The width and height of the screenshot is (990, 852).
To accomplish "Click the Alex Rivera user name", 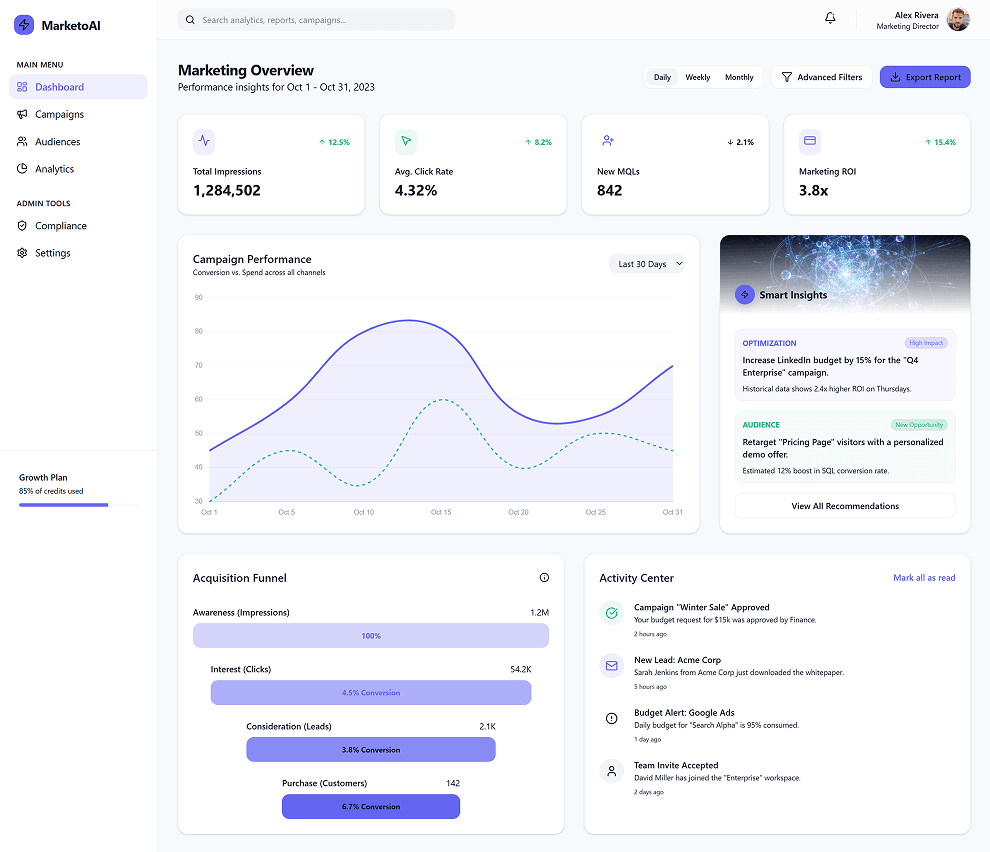I will tap(916, 15).
